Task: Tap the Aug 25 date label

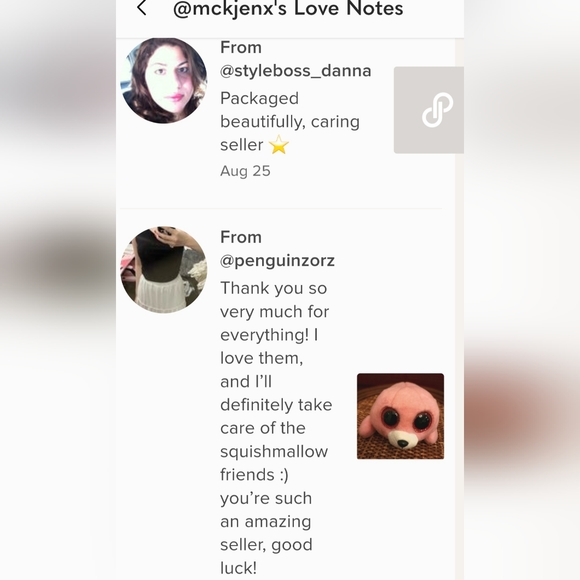Action: [245, 171]
